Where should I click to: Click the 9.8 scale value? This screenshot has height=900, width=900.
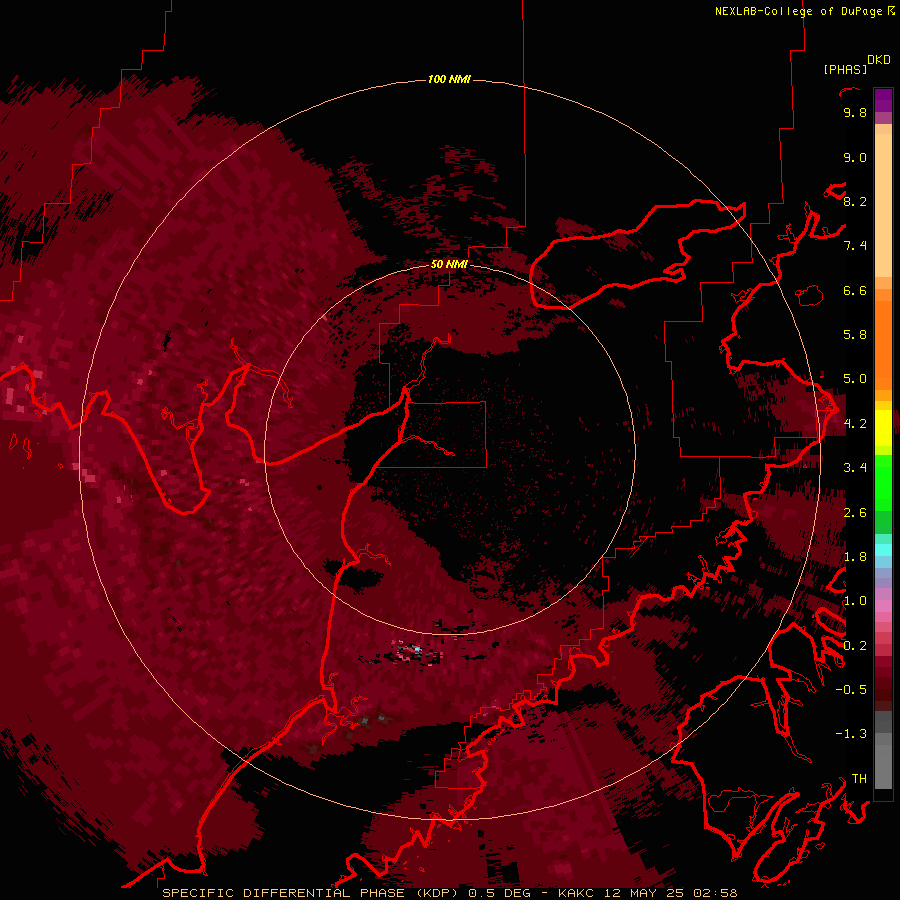click(855, 112)
